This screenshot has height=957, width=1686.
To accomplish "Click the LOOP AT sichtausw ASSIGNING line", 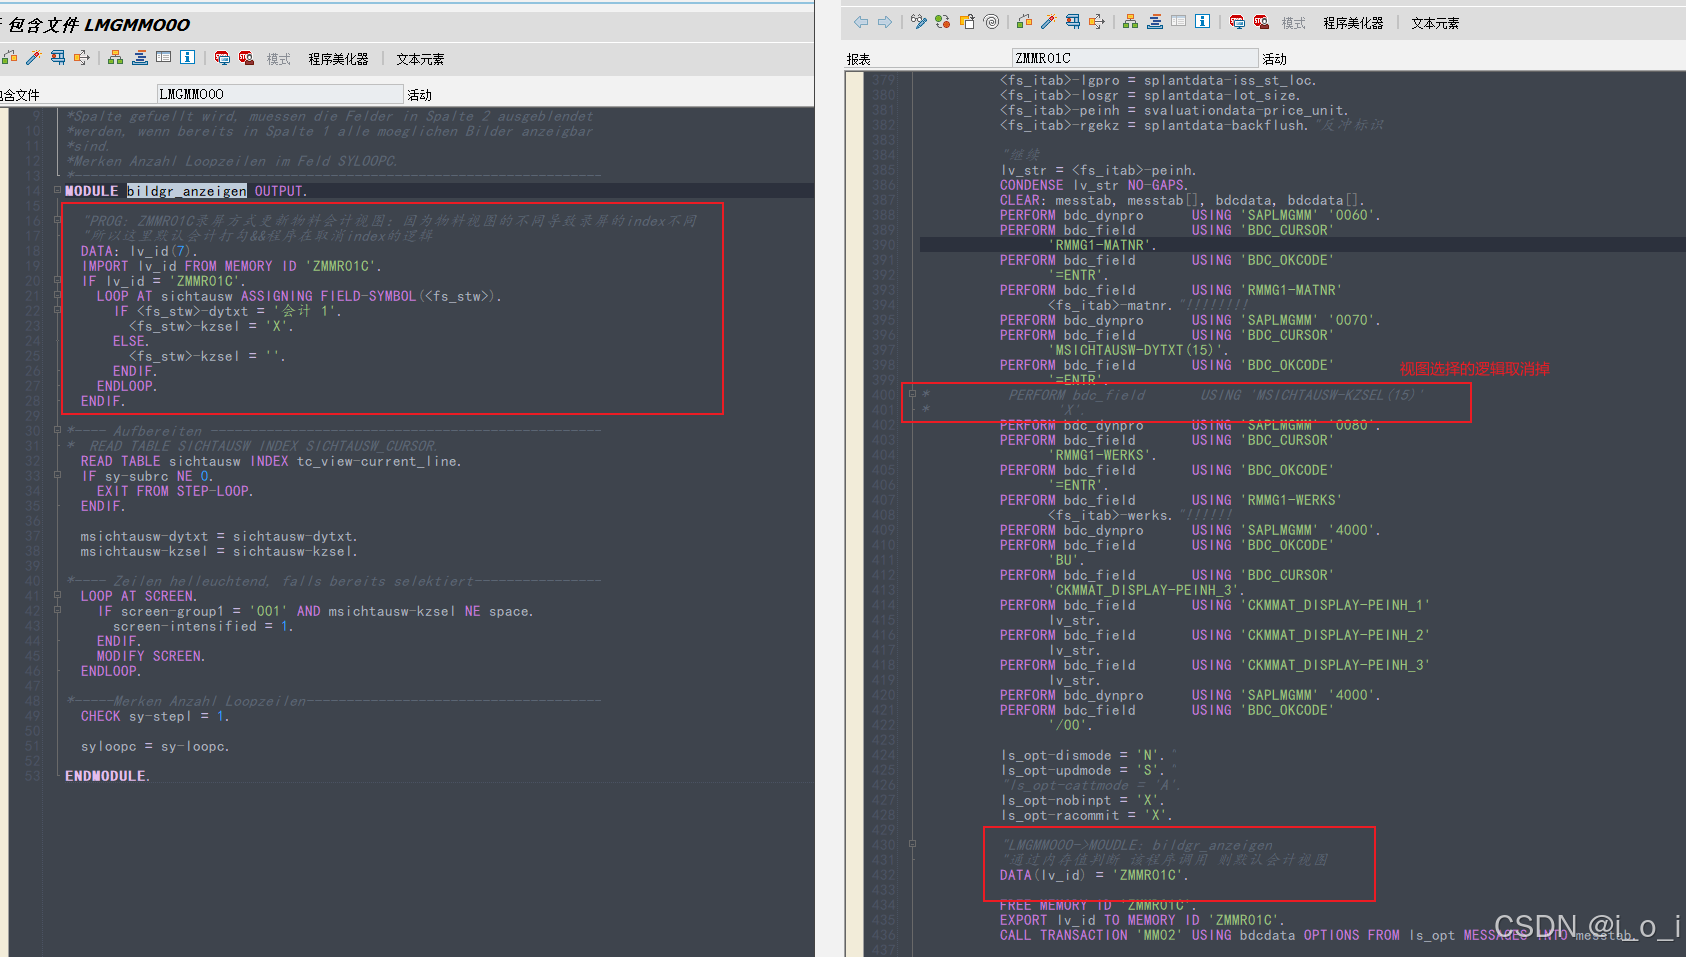I will pyautogui.click(x=299, y=296).
